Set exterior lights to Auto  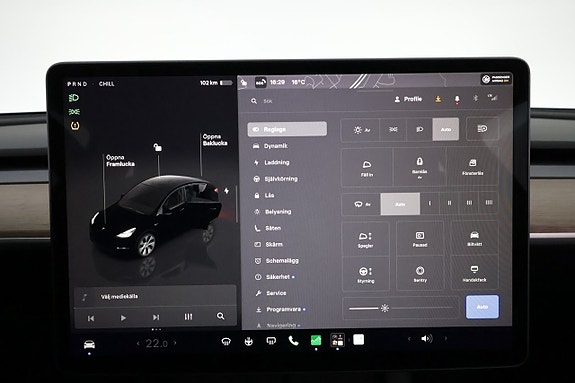446,129
